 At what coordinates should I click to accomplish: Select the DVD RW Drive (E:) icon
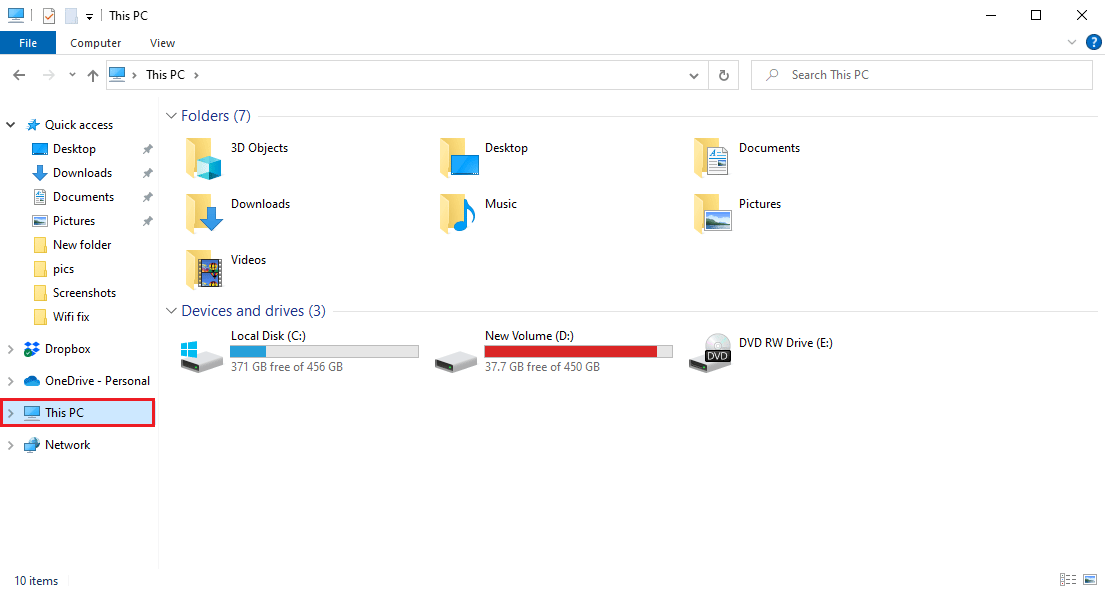click(710, 353)
